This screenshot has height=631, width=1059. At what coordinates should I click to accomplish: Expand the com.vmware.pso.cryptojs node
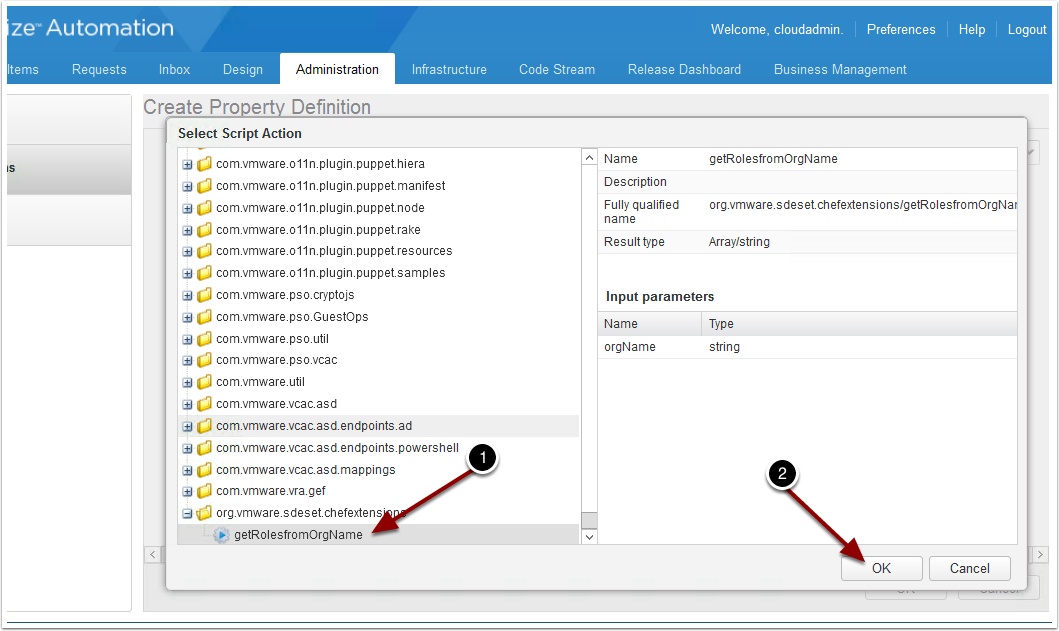click(187, 296)
